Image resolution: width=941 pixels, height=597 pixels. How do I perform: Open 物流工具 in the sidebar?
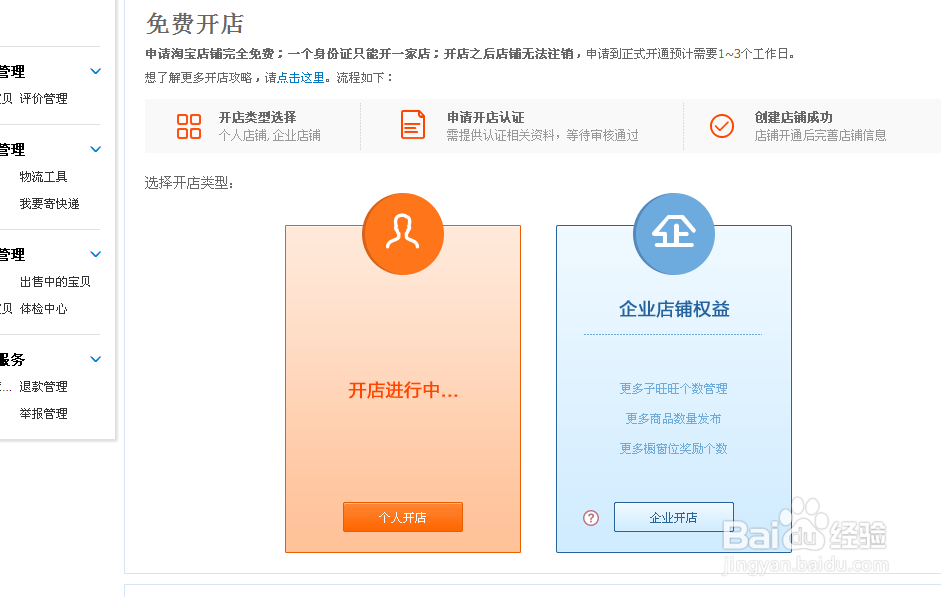point(43,176)
